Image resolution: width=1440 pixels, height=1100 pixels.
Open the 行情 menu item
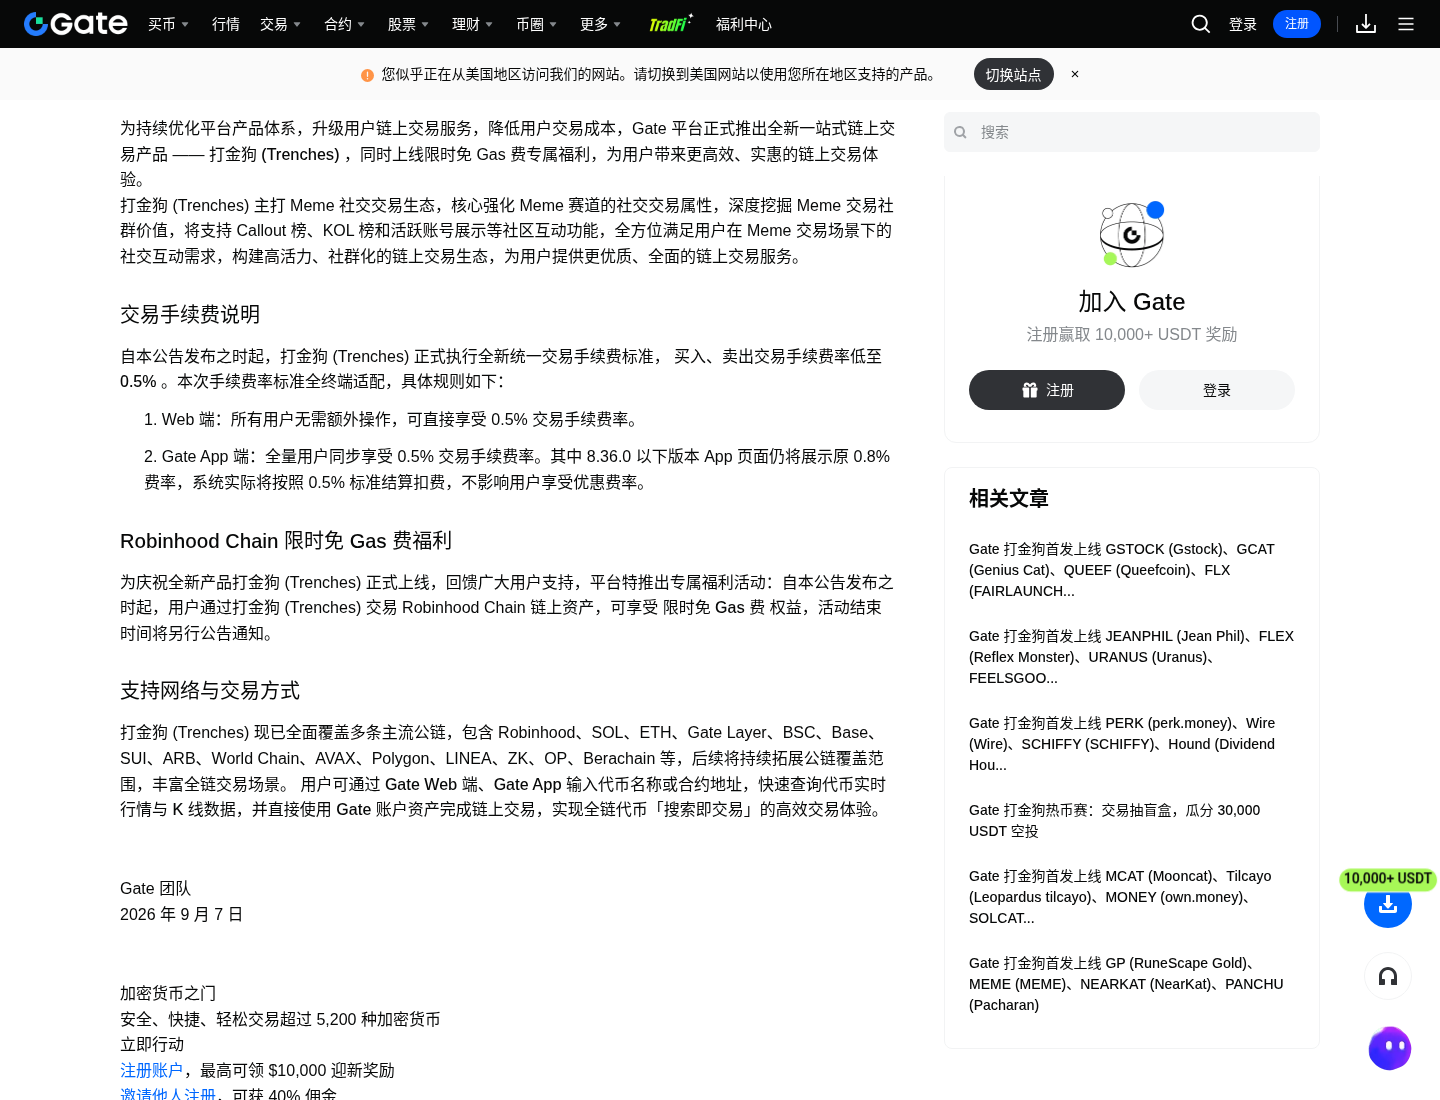pyautogui.click(x=226, y=24)
